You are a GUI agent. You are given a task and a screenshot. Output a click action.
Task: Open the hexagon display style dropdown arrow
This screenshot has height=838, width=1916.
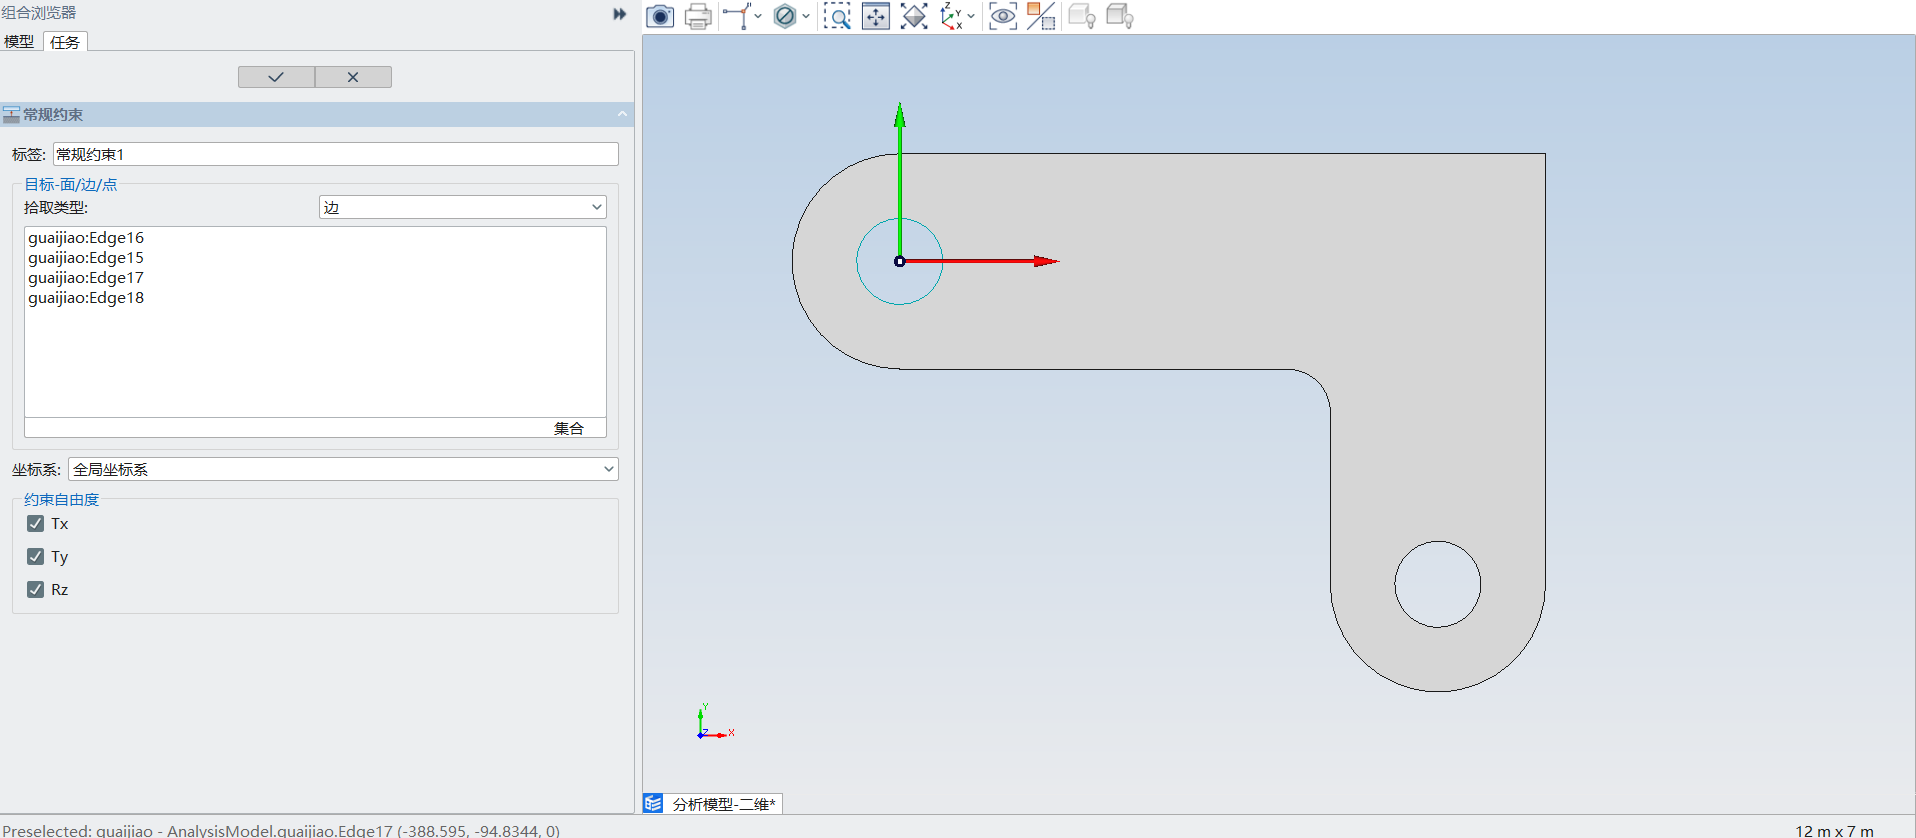[806, 16]
